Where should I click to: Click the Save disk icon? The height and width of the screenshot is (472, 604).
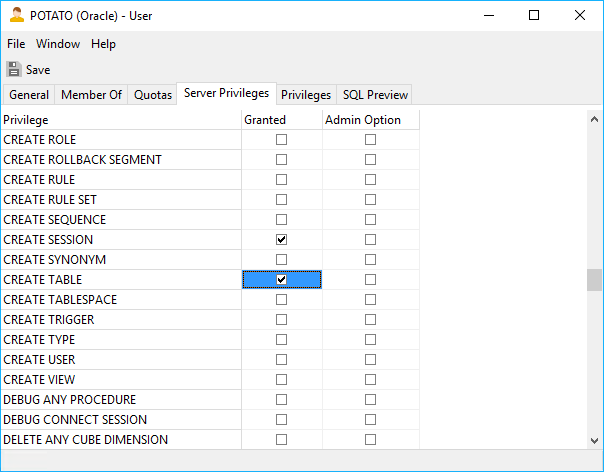coord(13,70)
